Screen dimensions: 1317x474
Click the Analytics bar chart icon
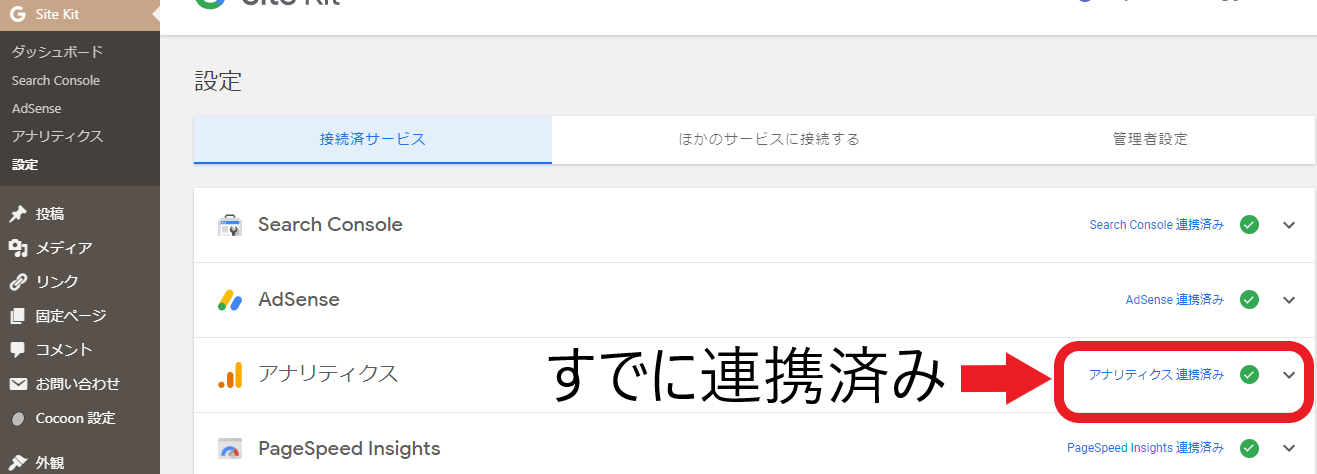(x=230, y=375)
